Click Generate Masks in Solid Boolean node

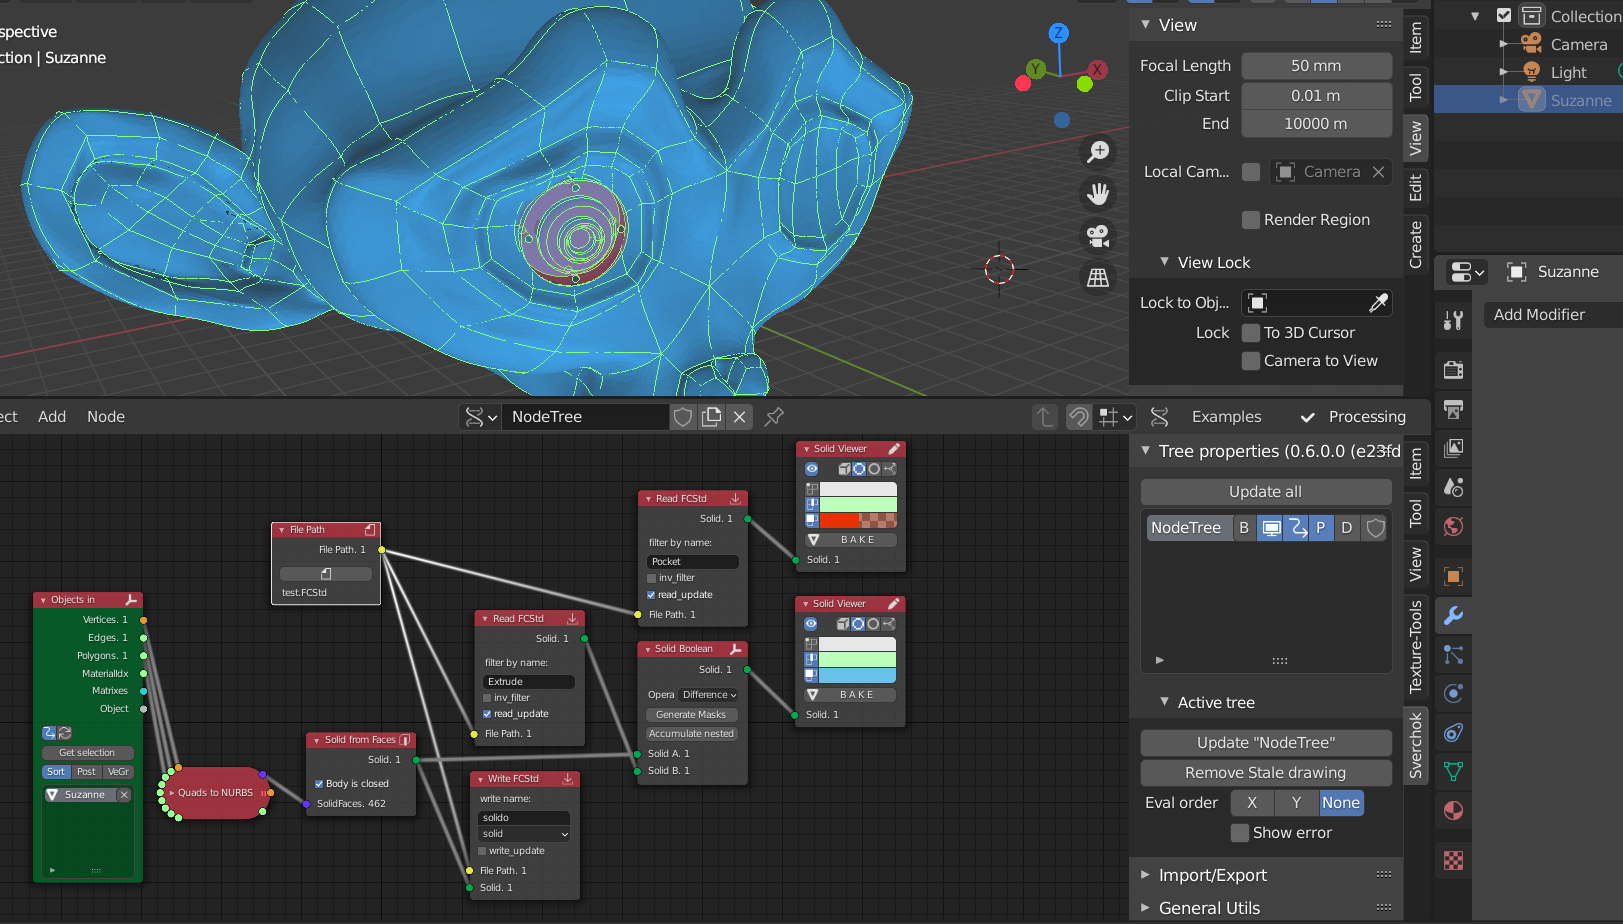pyautogui.click(x=691, y=715)
